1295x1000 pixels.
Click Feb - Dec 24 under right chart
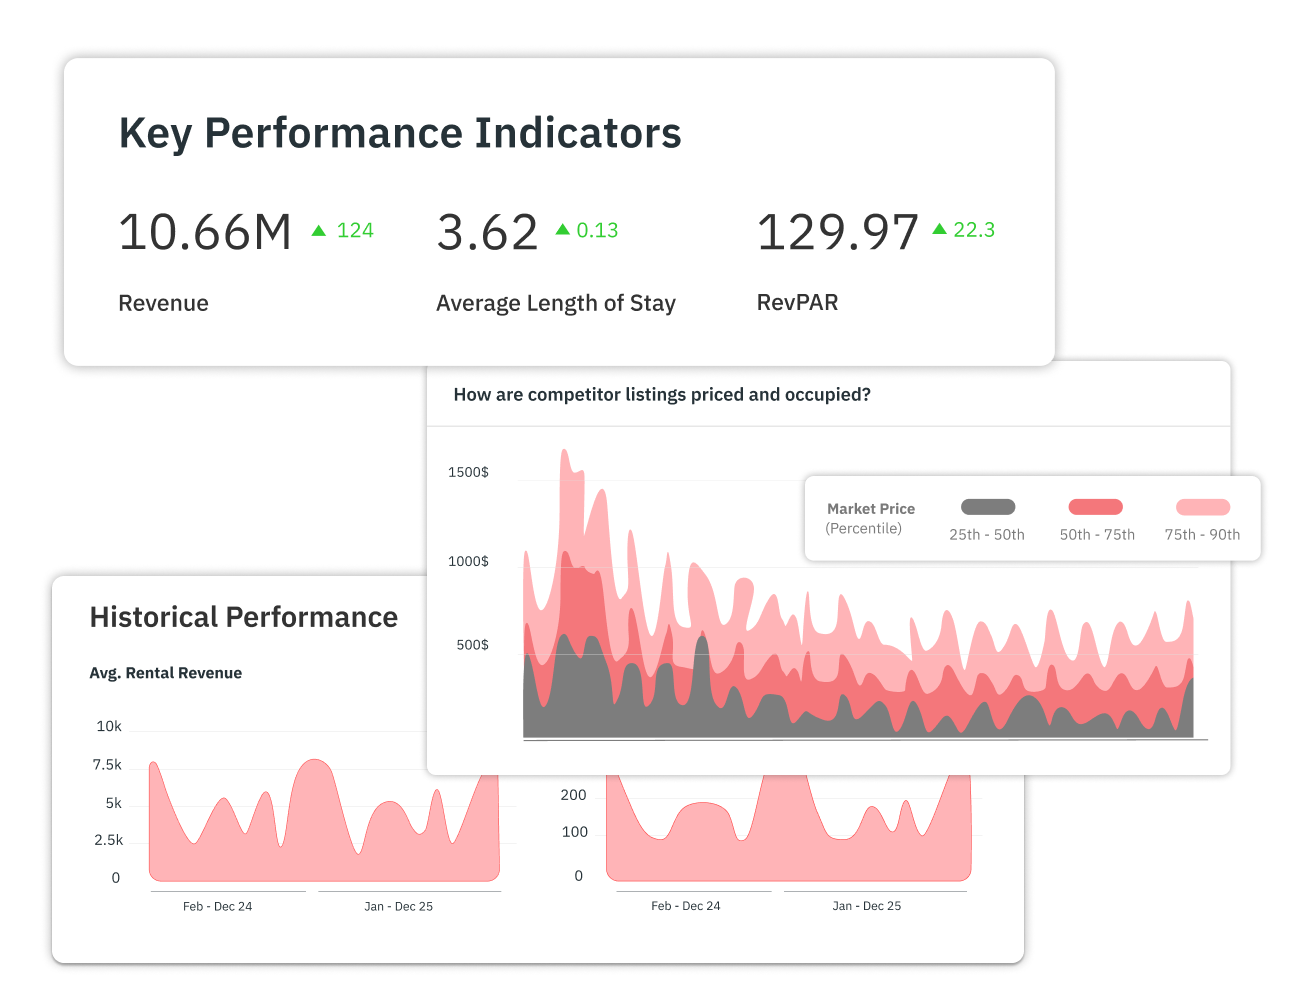tap(685, 906)
